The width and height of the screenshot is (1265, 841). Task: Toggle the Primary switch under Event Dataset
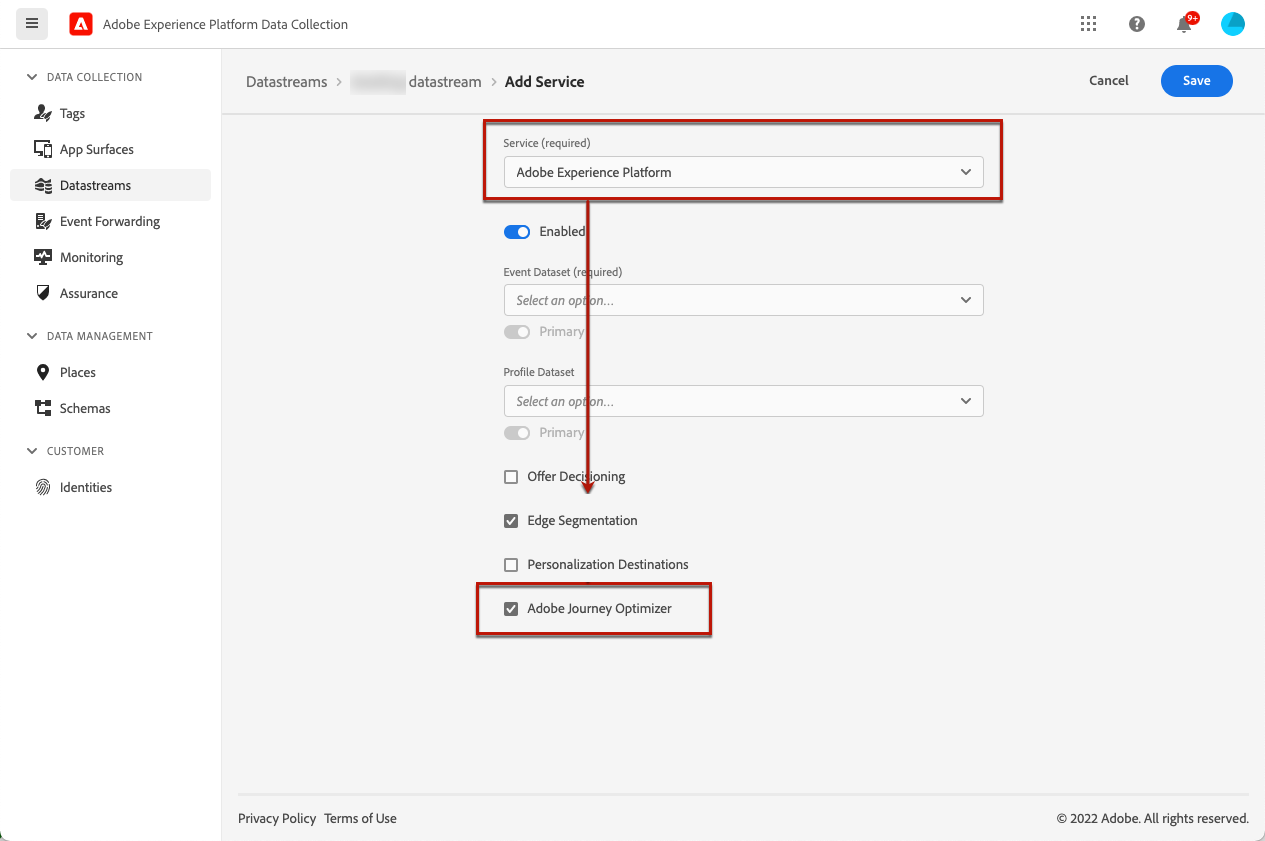coord(517,332)
